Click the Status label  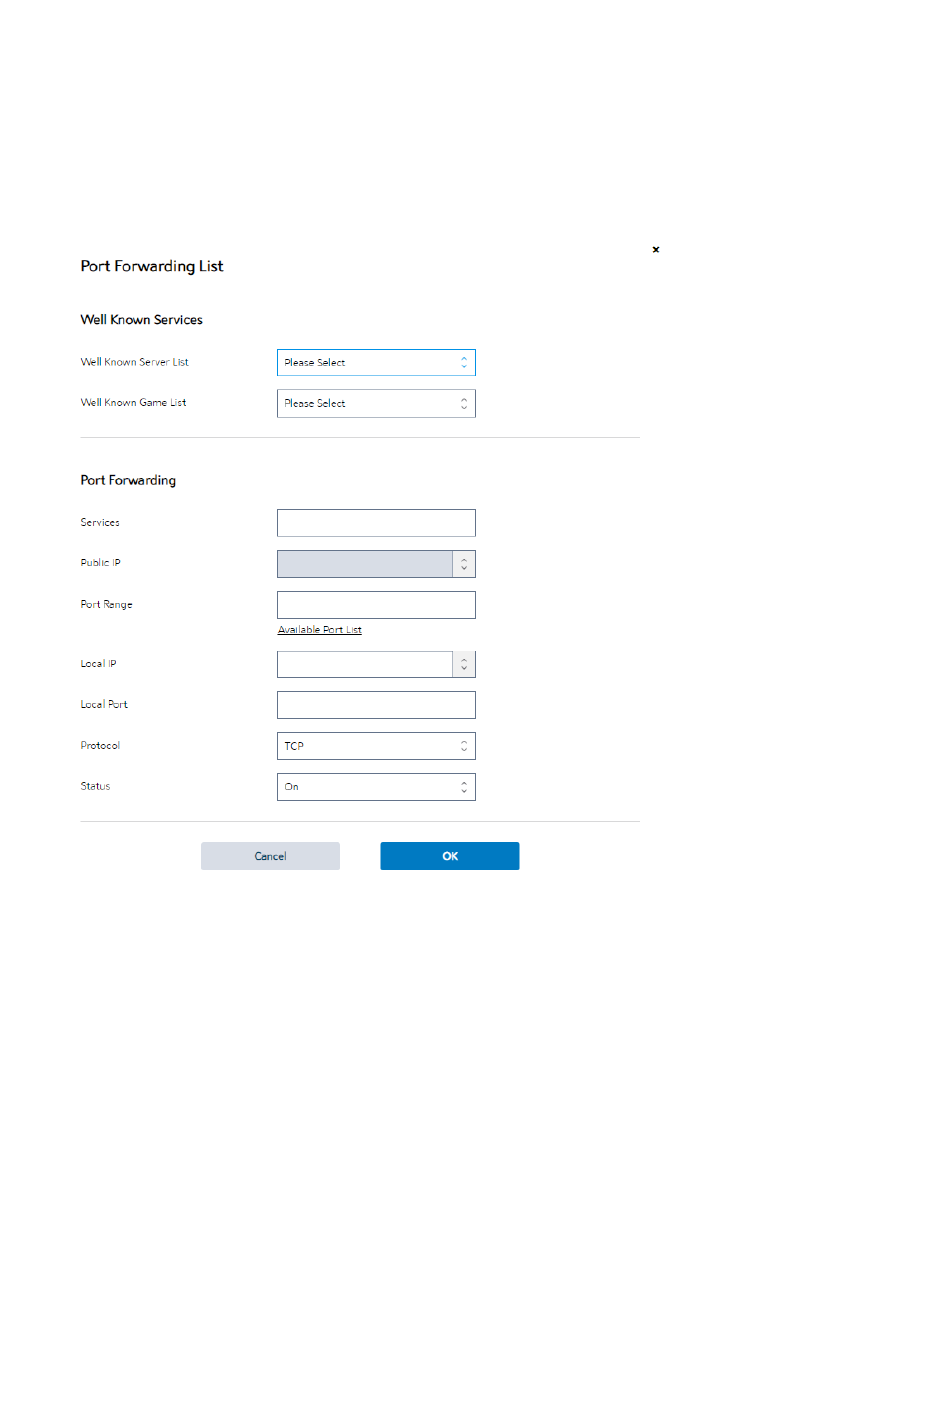coord(95,787)
